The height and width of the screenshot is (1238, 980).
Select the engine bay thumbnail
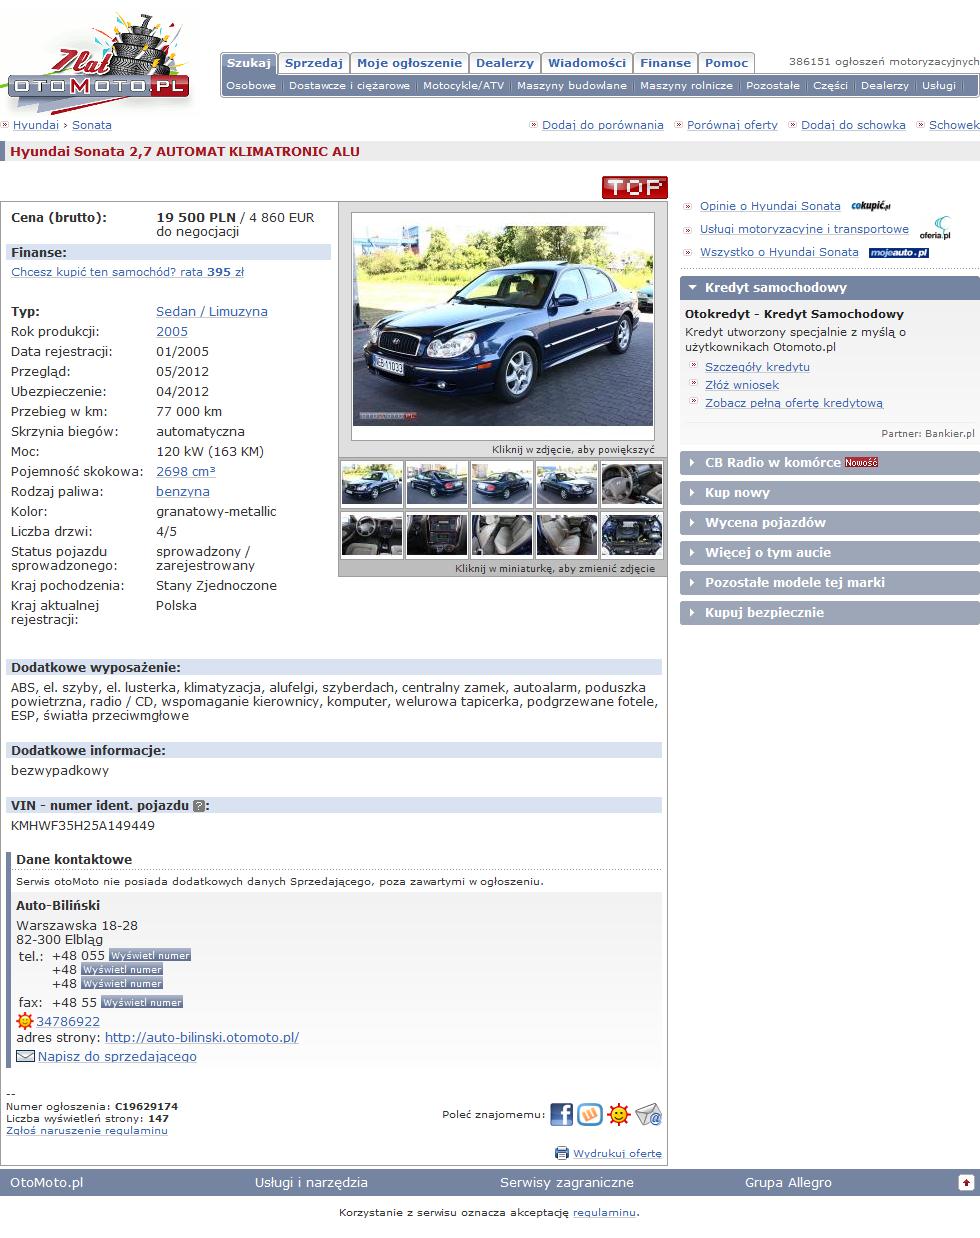pyautogui.click(x=632, y=535)
